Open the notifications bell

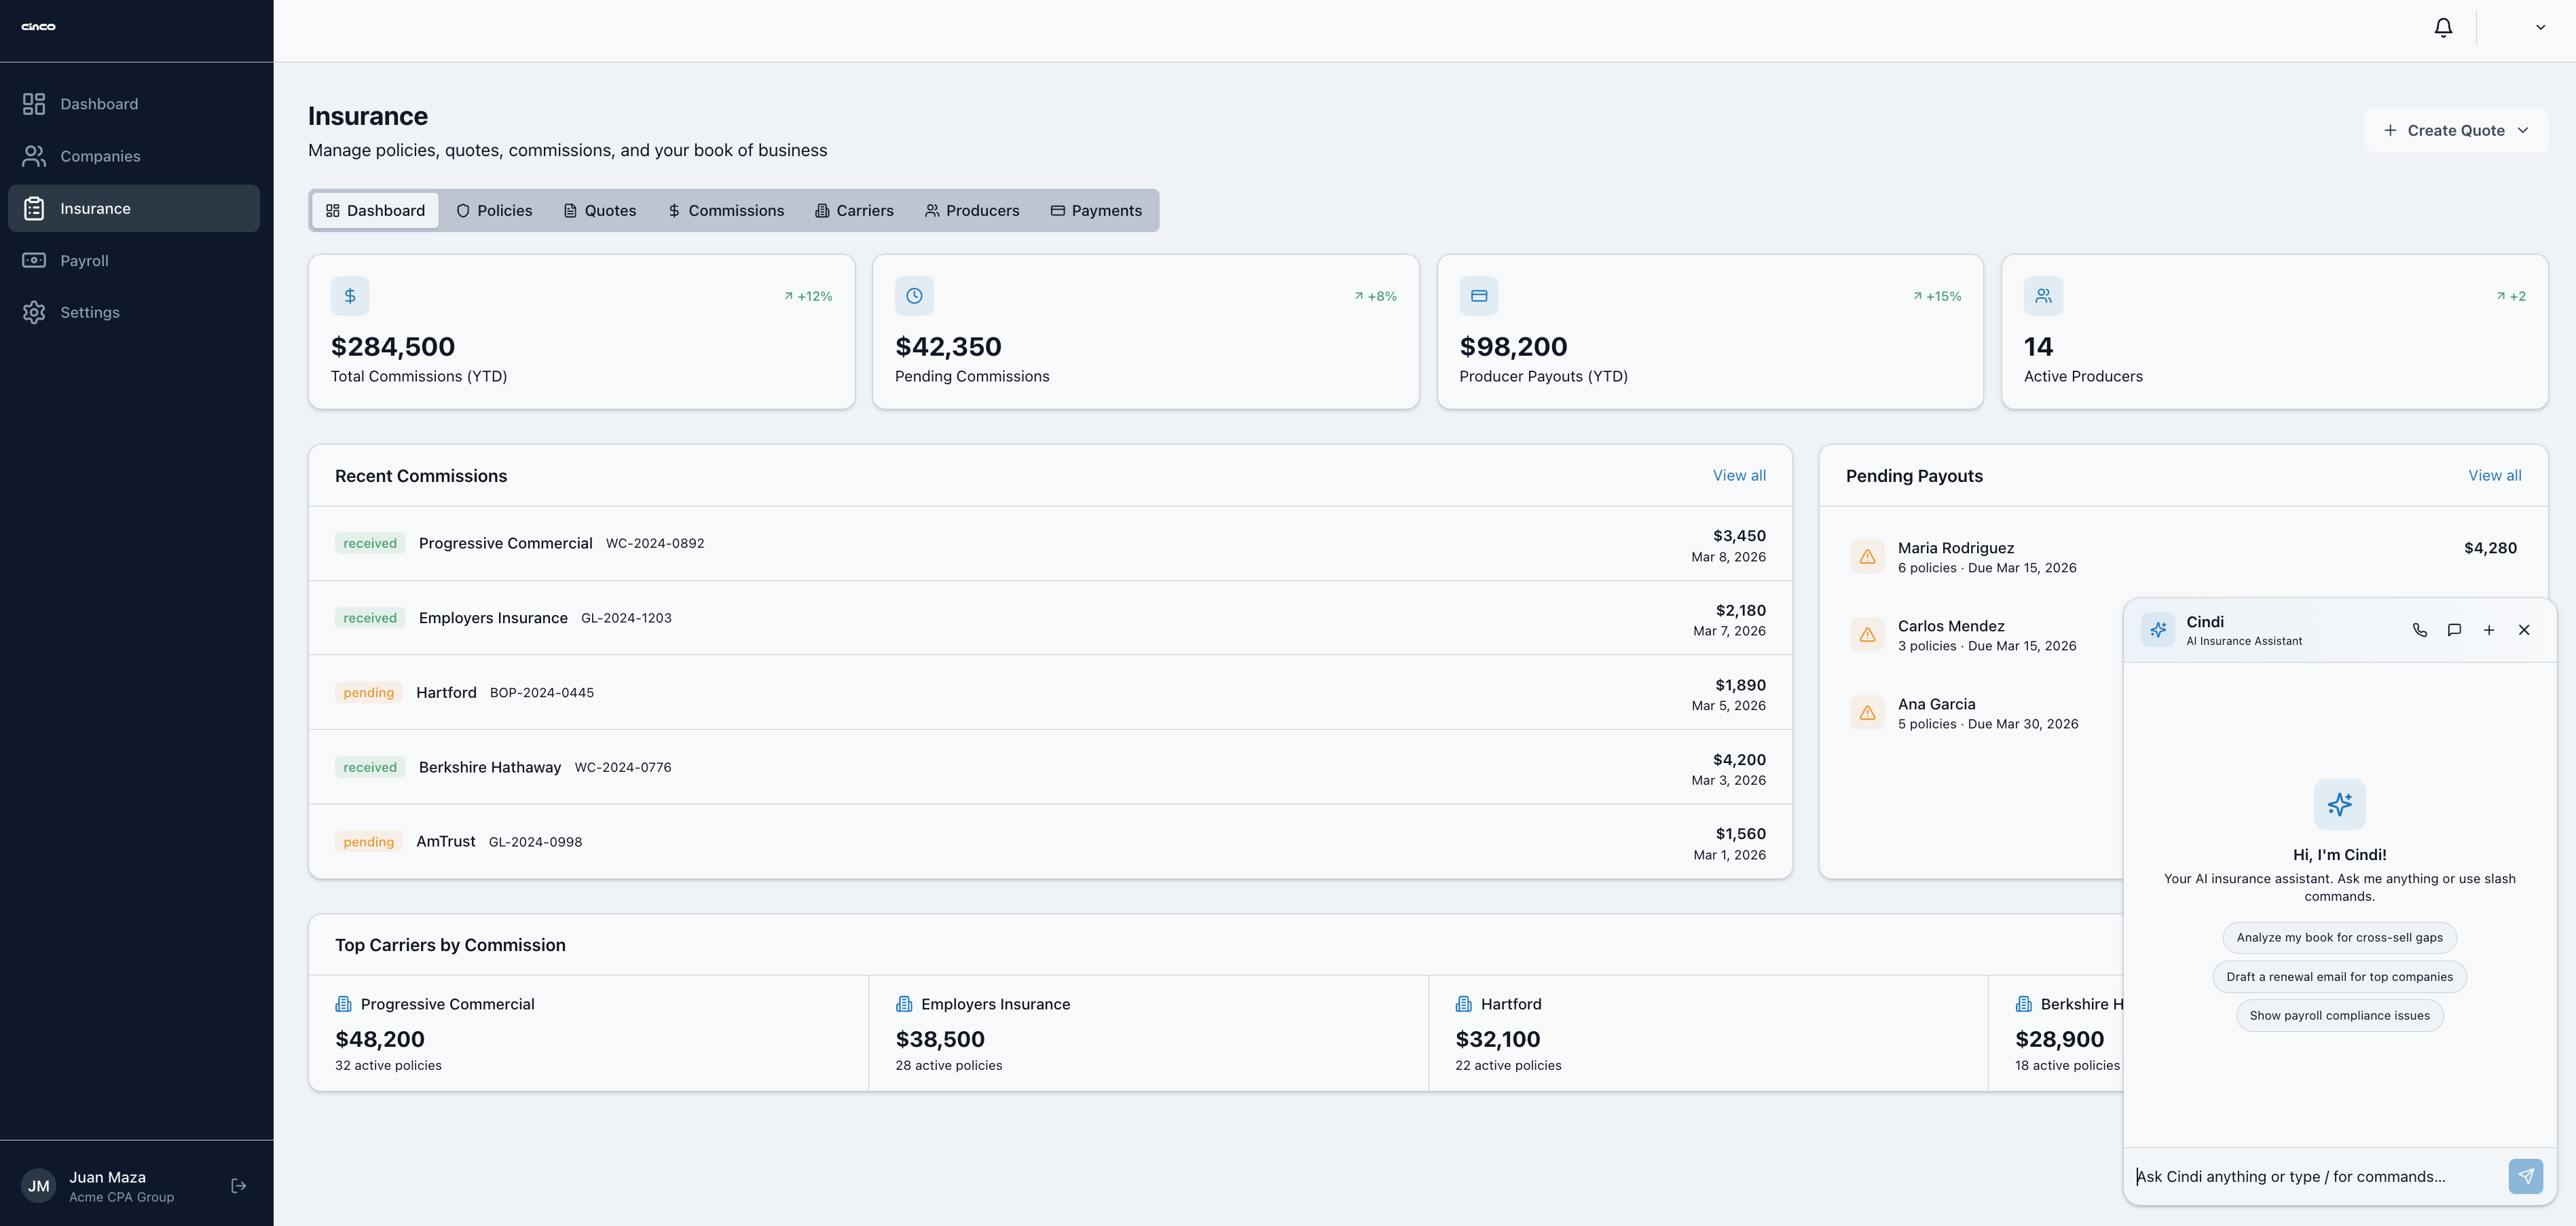coord(2442,28)
